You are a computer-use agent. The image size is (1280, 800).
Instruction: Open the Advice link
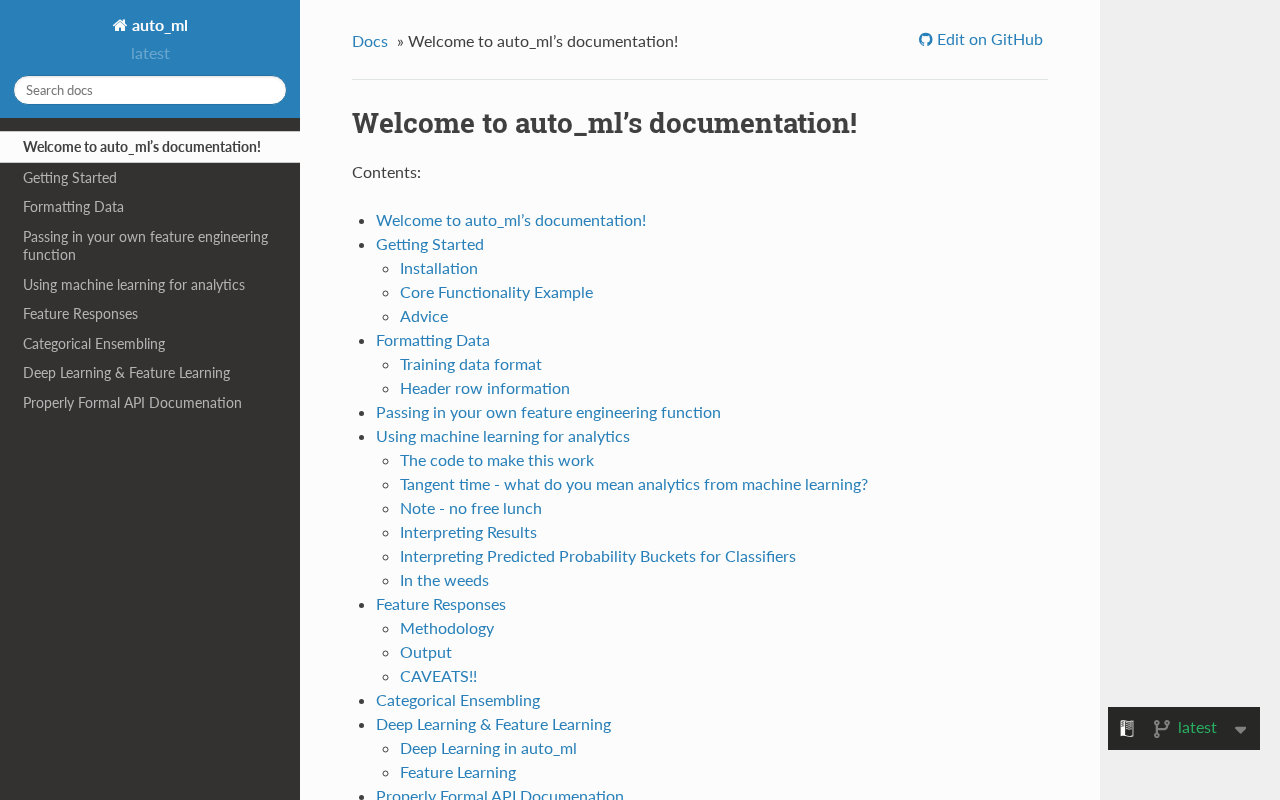(424, 316)
